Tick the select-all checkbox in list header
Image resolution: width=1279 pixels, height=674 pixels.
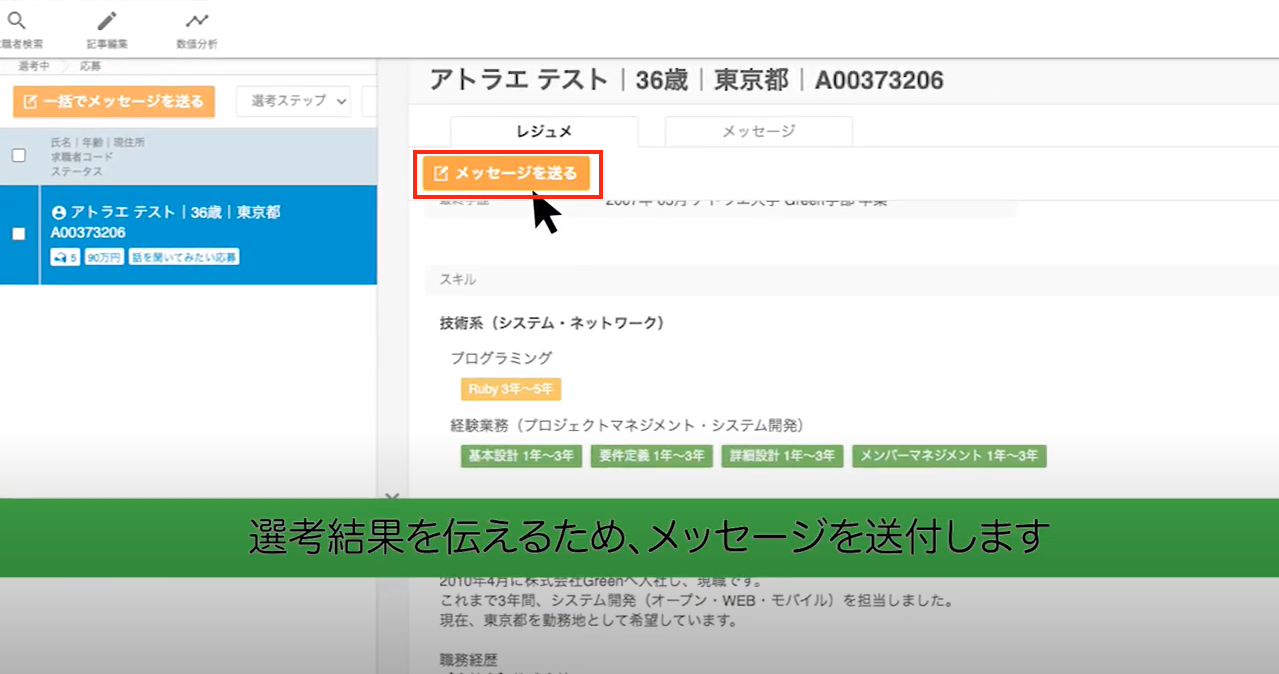(18, 155)
